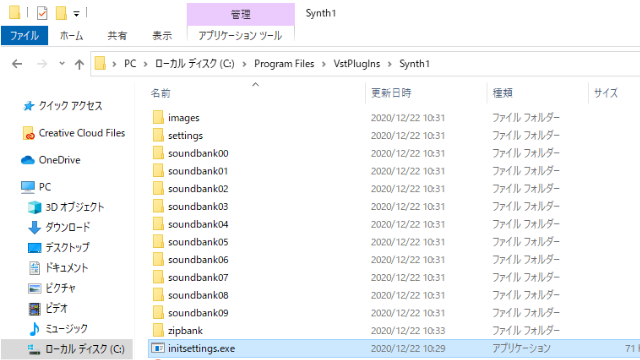640x360 pixels.
Task: Click Program Files in the breadcrumb
Action: point(284,64)
